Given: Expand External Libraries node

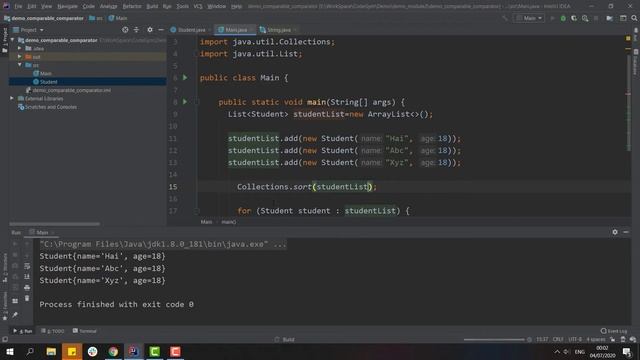Looking at the screenshot, I should click(x=12, y=98).
